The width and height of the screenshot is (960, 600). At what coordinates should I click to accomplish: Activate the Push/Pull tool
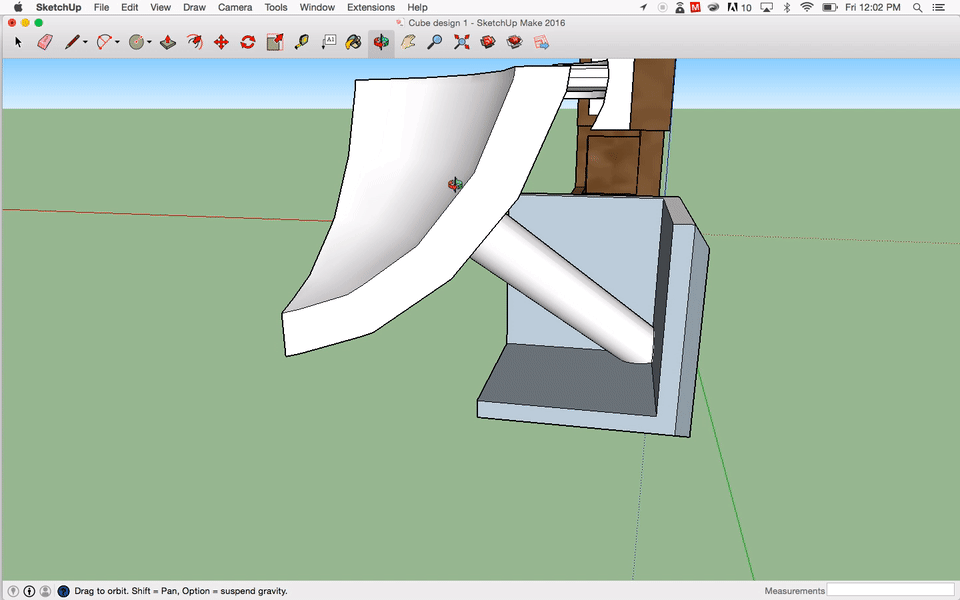[168, 42]
